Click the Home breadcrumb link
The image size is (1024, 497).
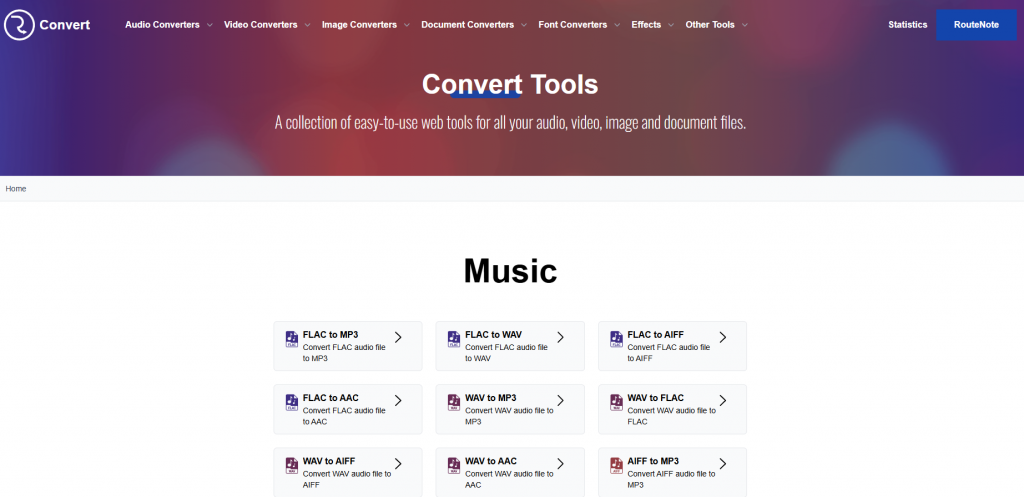pyautogui.click(x=16, y=189)
